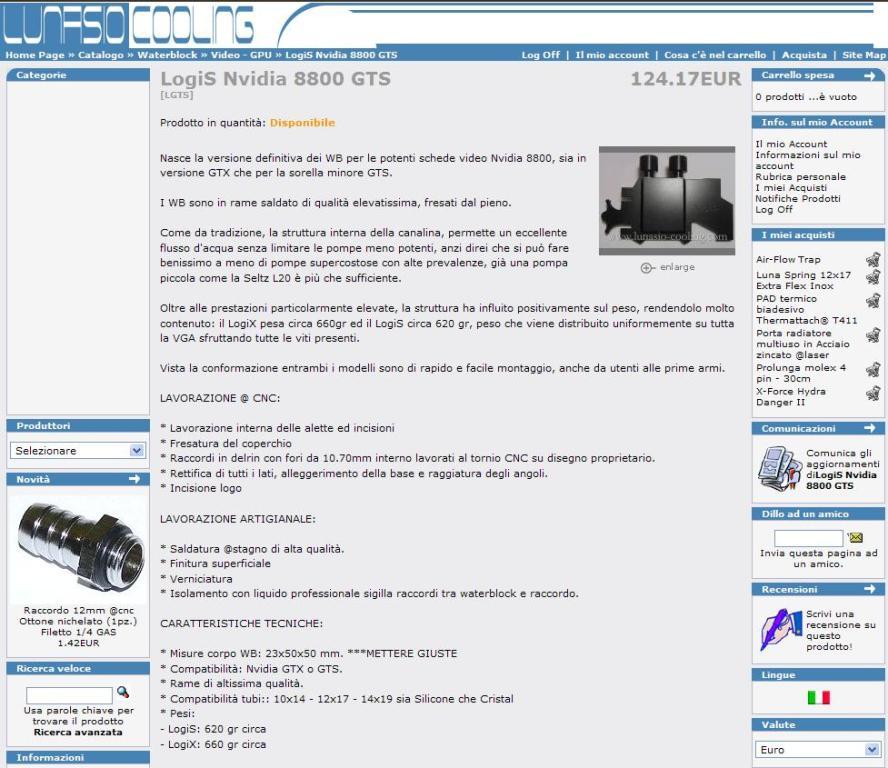Image resolution: width=888 pixels, height=768 pixels.
Task: Click the Disponibile availability text
Action: pyautogui.click(x=302, y=122)
